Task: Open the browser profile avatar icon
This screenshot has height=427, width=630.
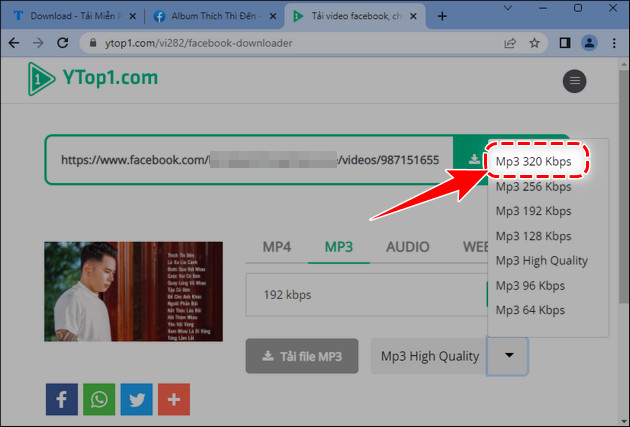Action: pos(590,43)
